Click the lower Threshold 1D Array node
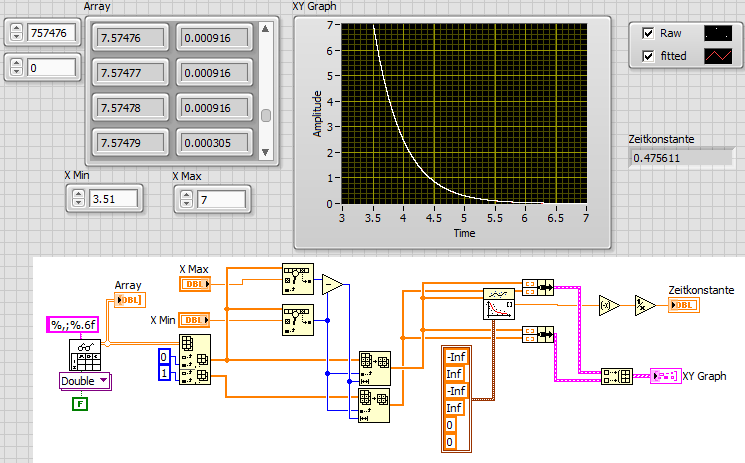745x463 pixels. pyautogui.click(x=298, y=320)
